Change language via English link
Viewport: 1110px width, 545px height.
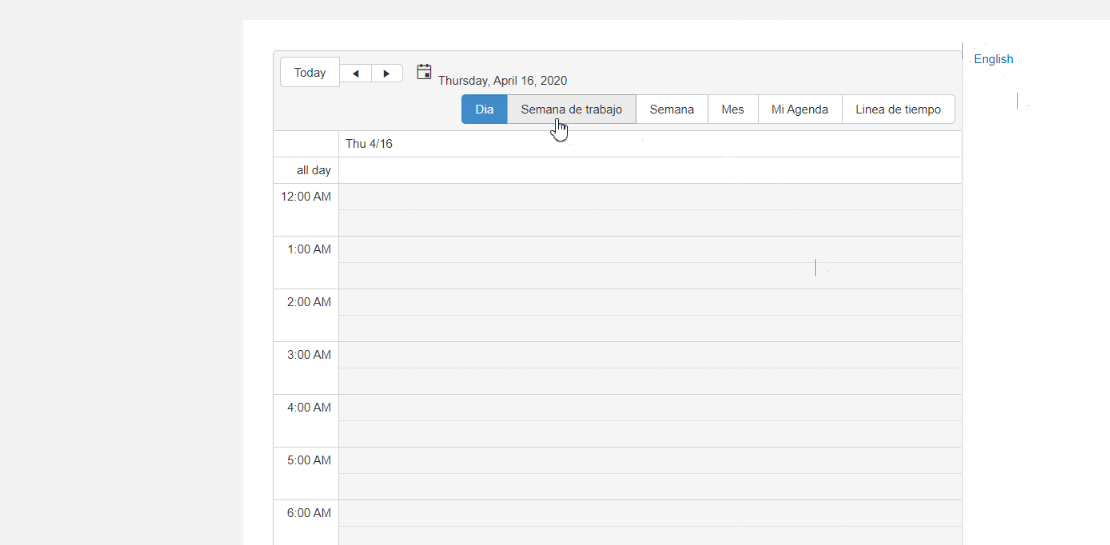993,59
